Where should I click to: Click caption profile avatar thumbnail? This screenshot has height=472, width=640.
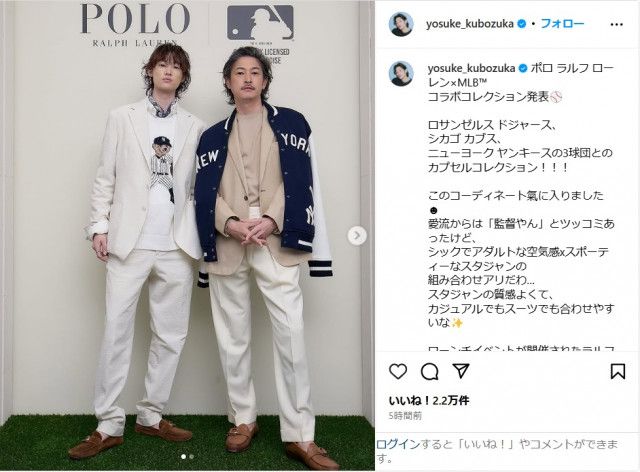click(x=402, y=73)
